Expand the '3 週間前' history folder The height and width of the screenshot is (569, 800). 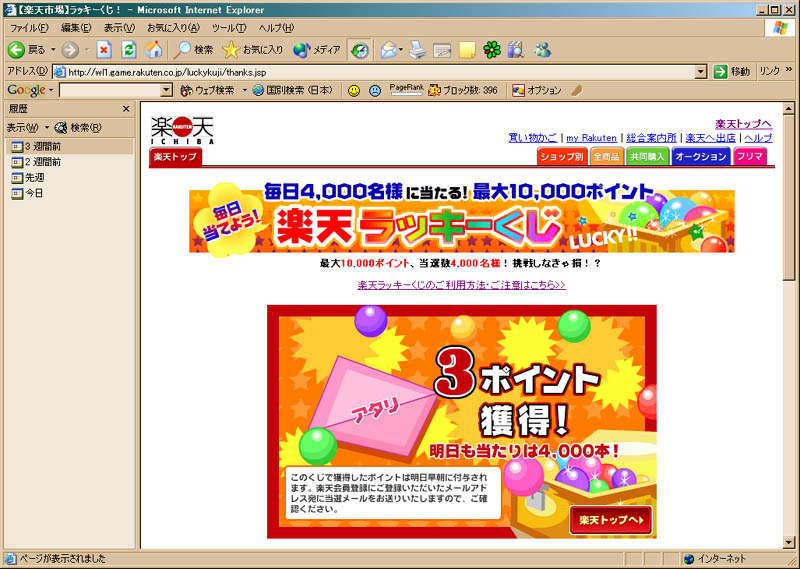pos(36,146)
